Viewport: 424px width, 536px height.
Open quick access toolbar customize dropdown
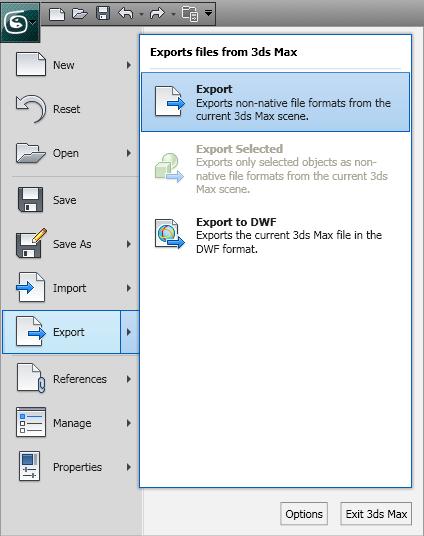[208, 13]
